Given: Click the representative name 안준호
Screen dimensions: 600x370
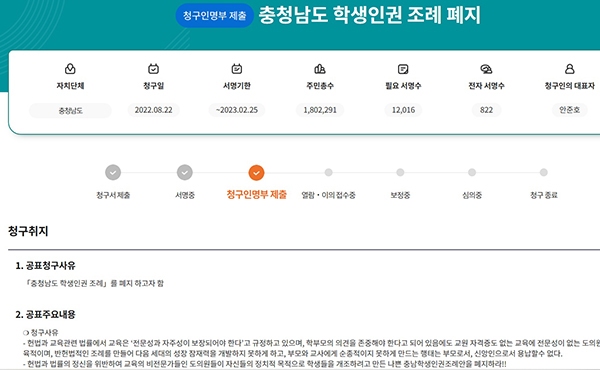Looking at the screenshot, I should pos(570,110).
